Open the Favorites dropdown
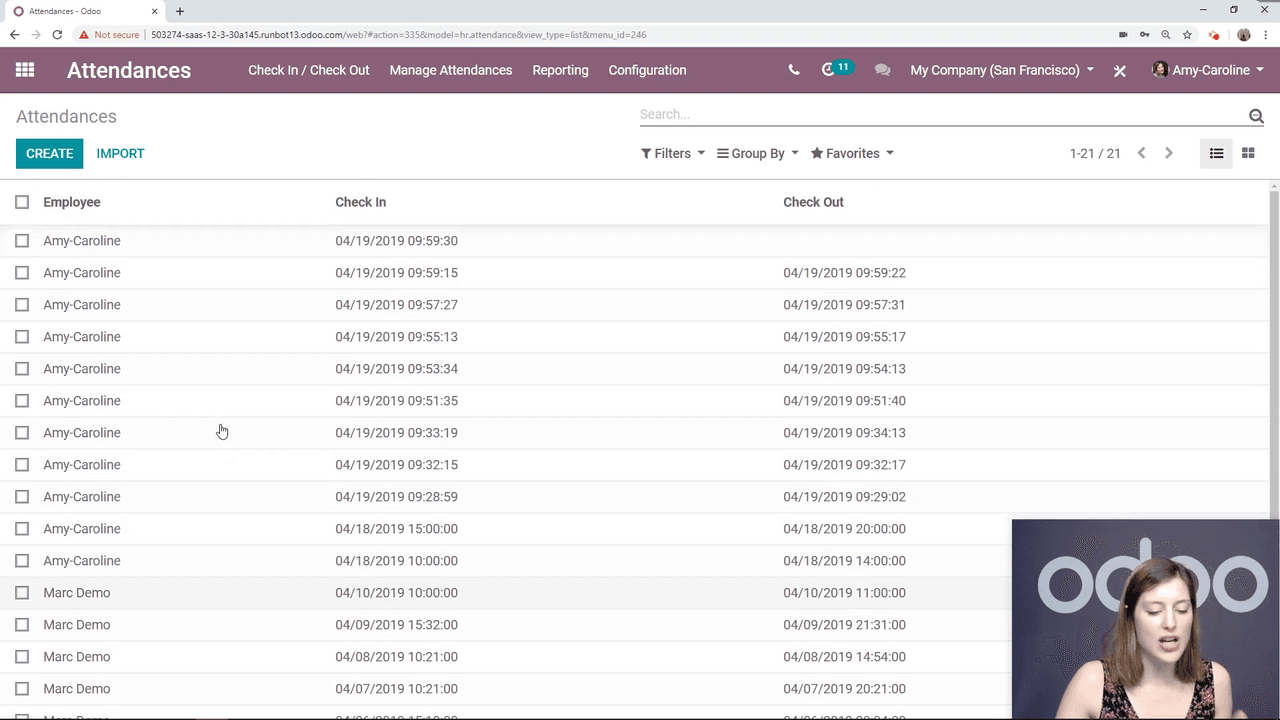 coord(852,153)
